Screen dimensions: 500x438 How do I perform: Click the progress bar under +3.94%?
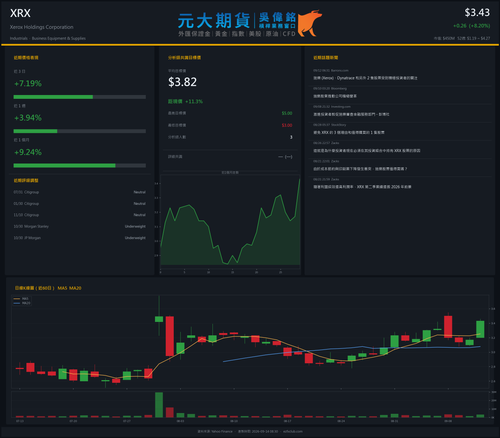click(x=80, y=131)
